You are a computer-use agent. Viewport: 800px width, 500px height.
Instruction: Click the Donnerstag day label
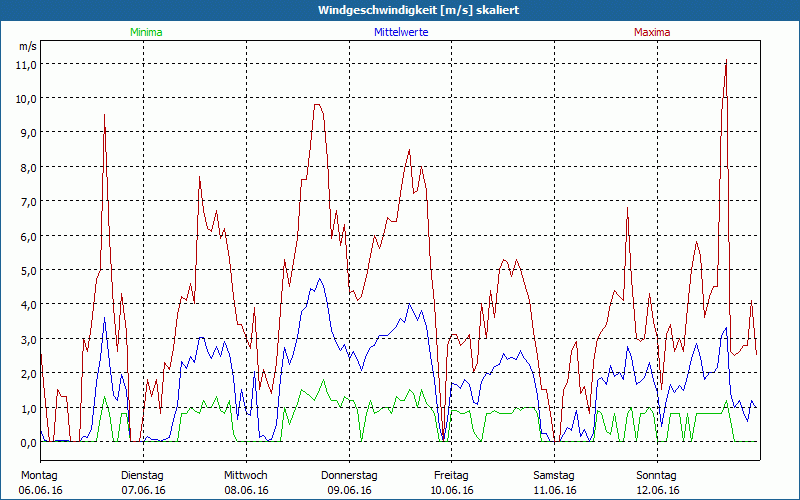[349, 476]
